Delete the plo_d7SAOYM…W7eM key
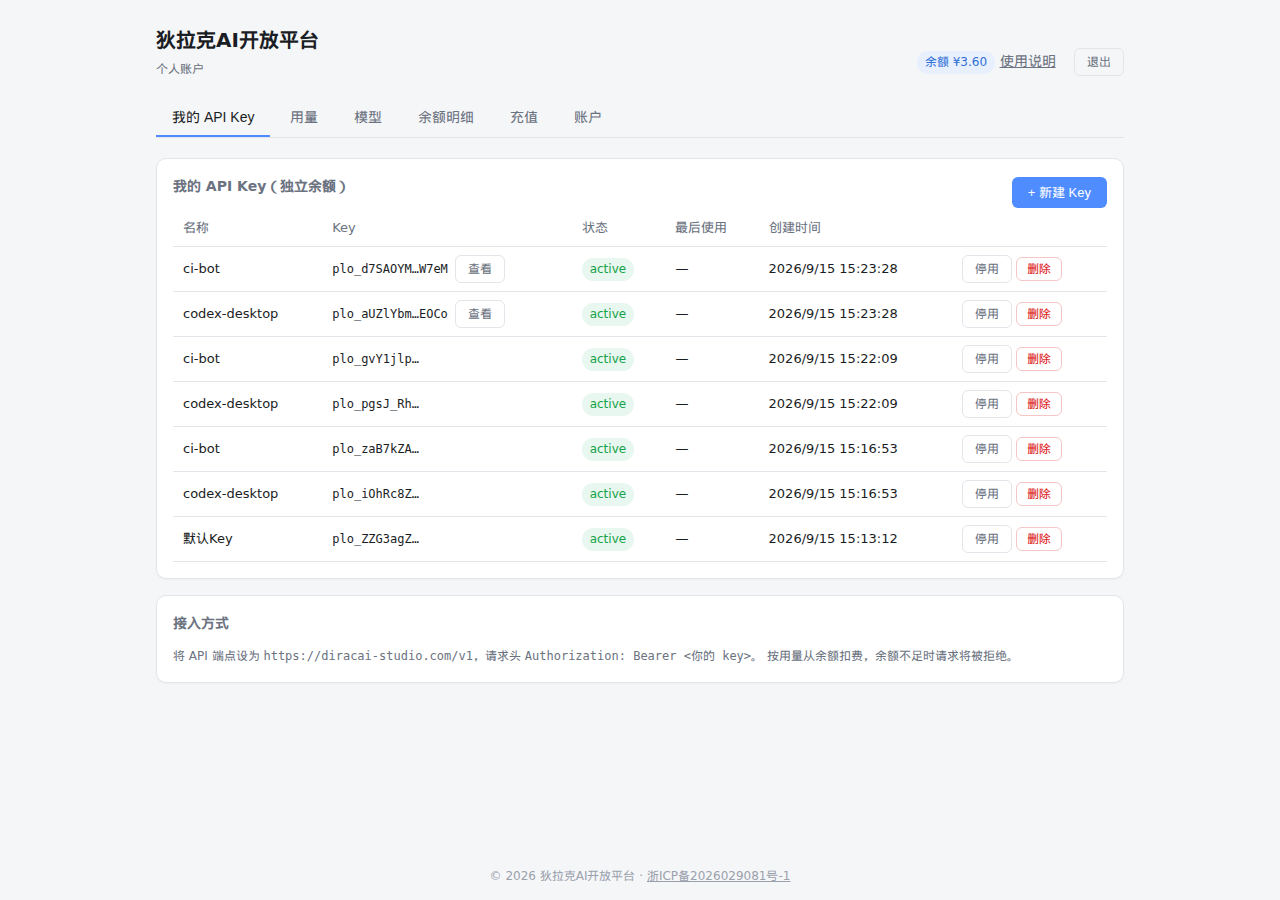The width and height of the screenshot is (1280, 900). tap(1039, 269)
